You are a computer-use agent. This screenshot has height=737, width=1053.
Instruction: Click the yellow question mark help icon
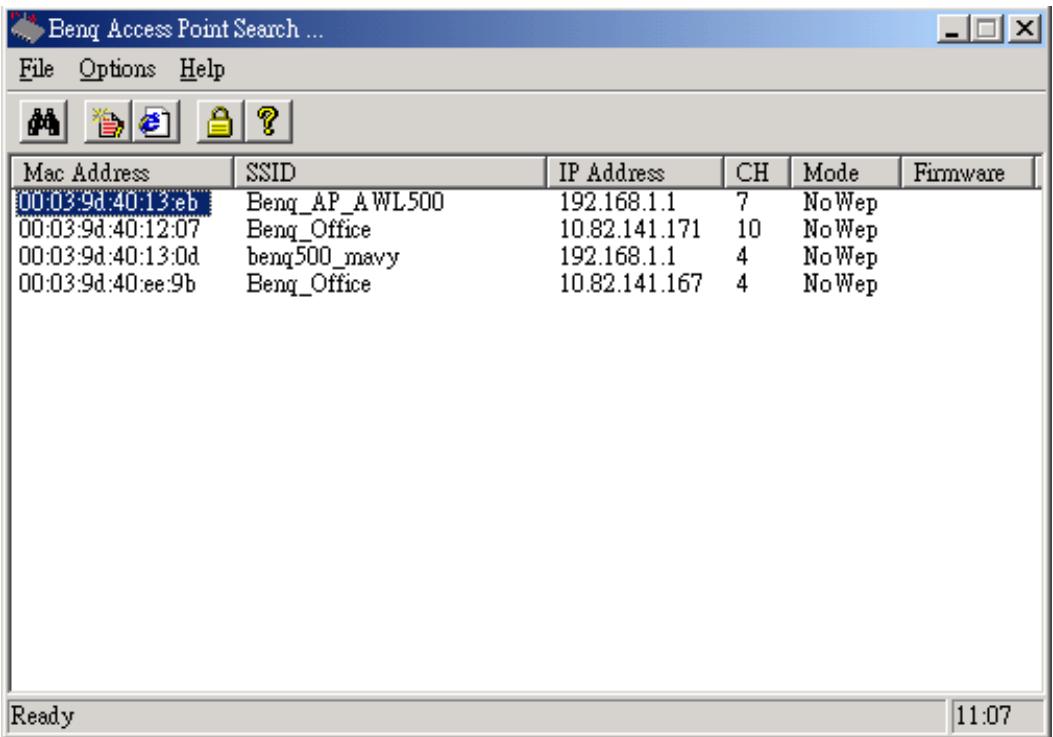pos(269,122)
